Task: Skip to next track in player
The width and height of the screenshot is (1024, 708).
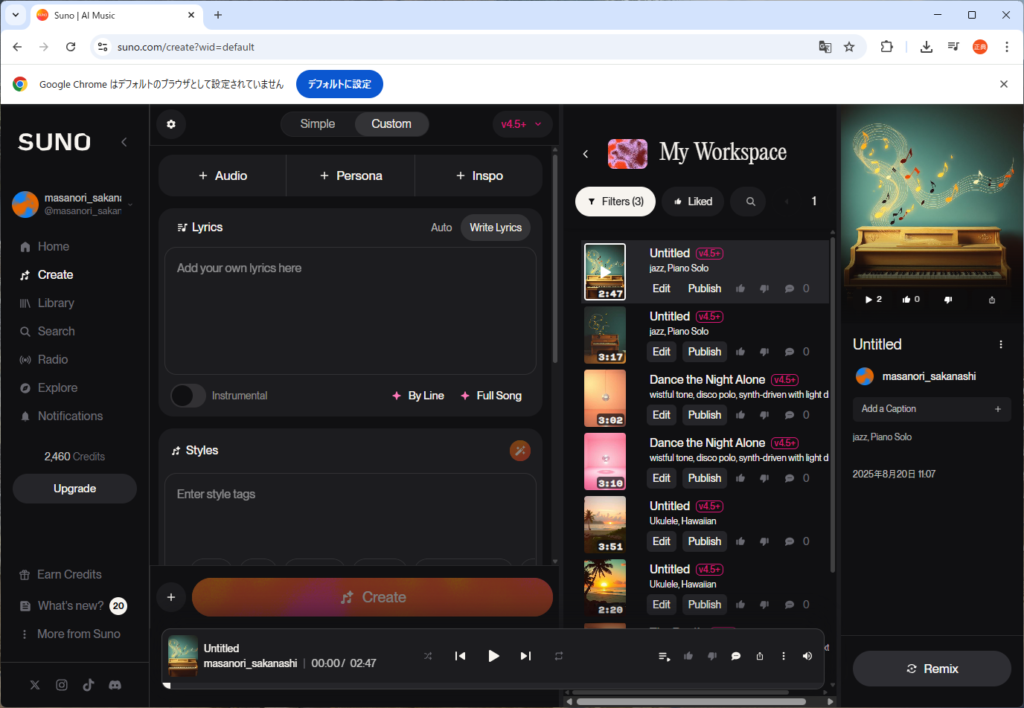Action: (x=525, y=656)
